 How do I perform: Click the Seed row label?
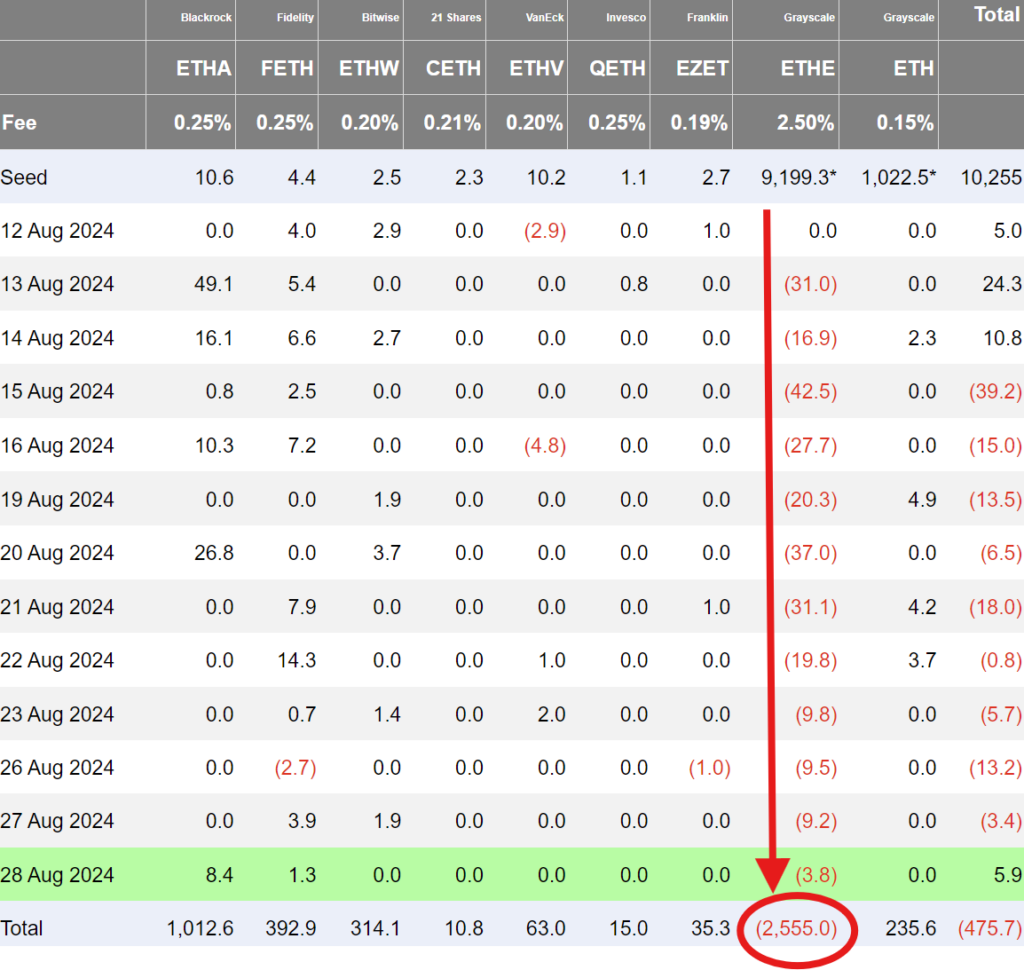click(x=24, y=178)
